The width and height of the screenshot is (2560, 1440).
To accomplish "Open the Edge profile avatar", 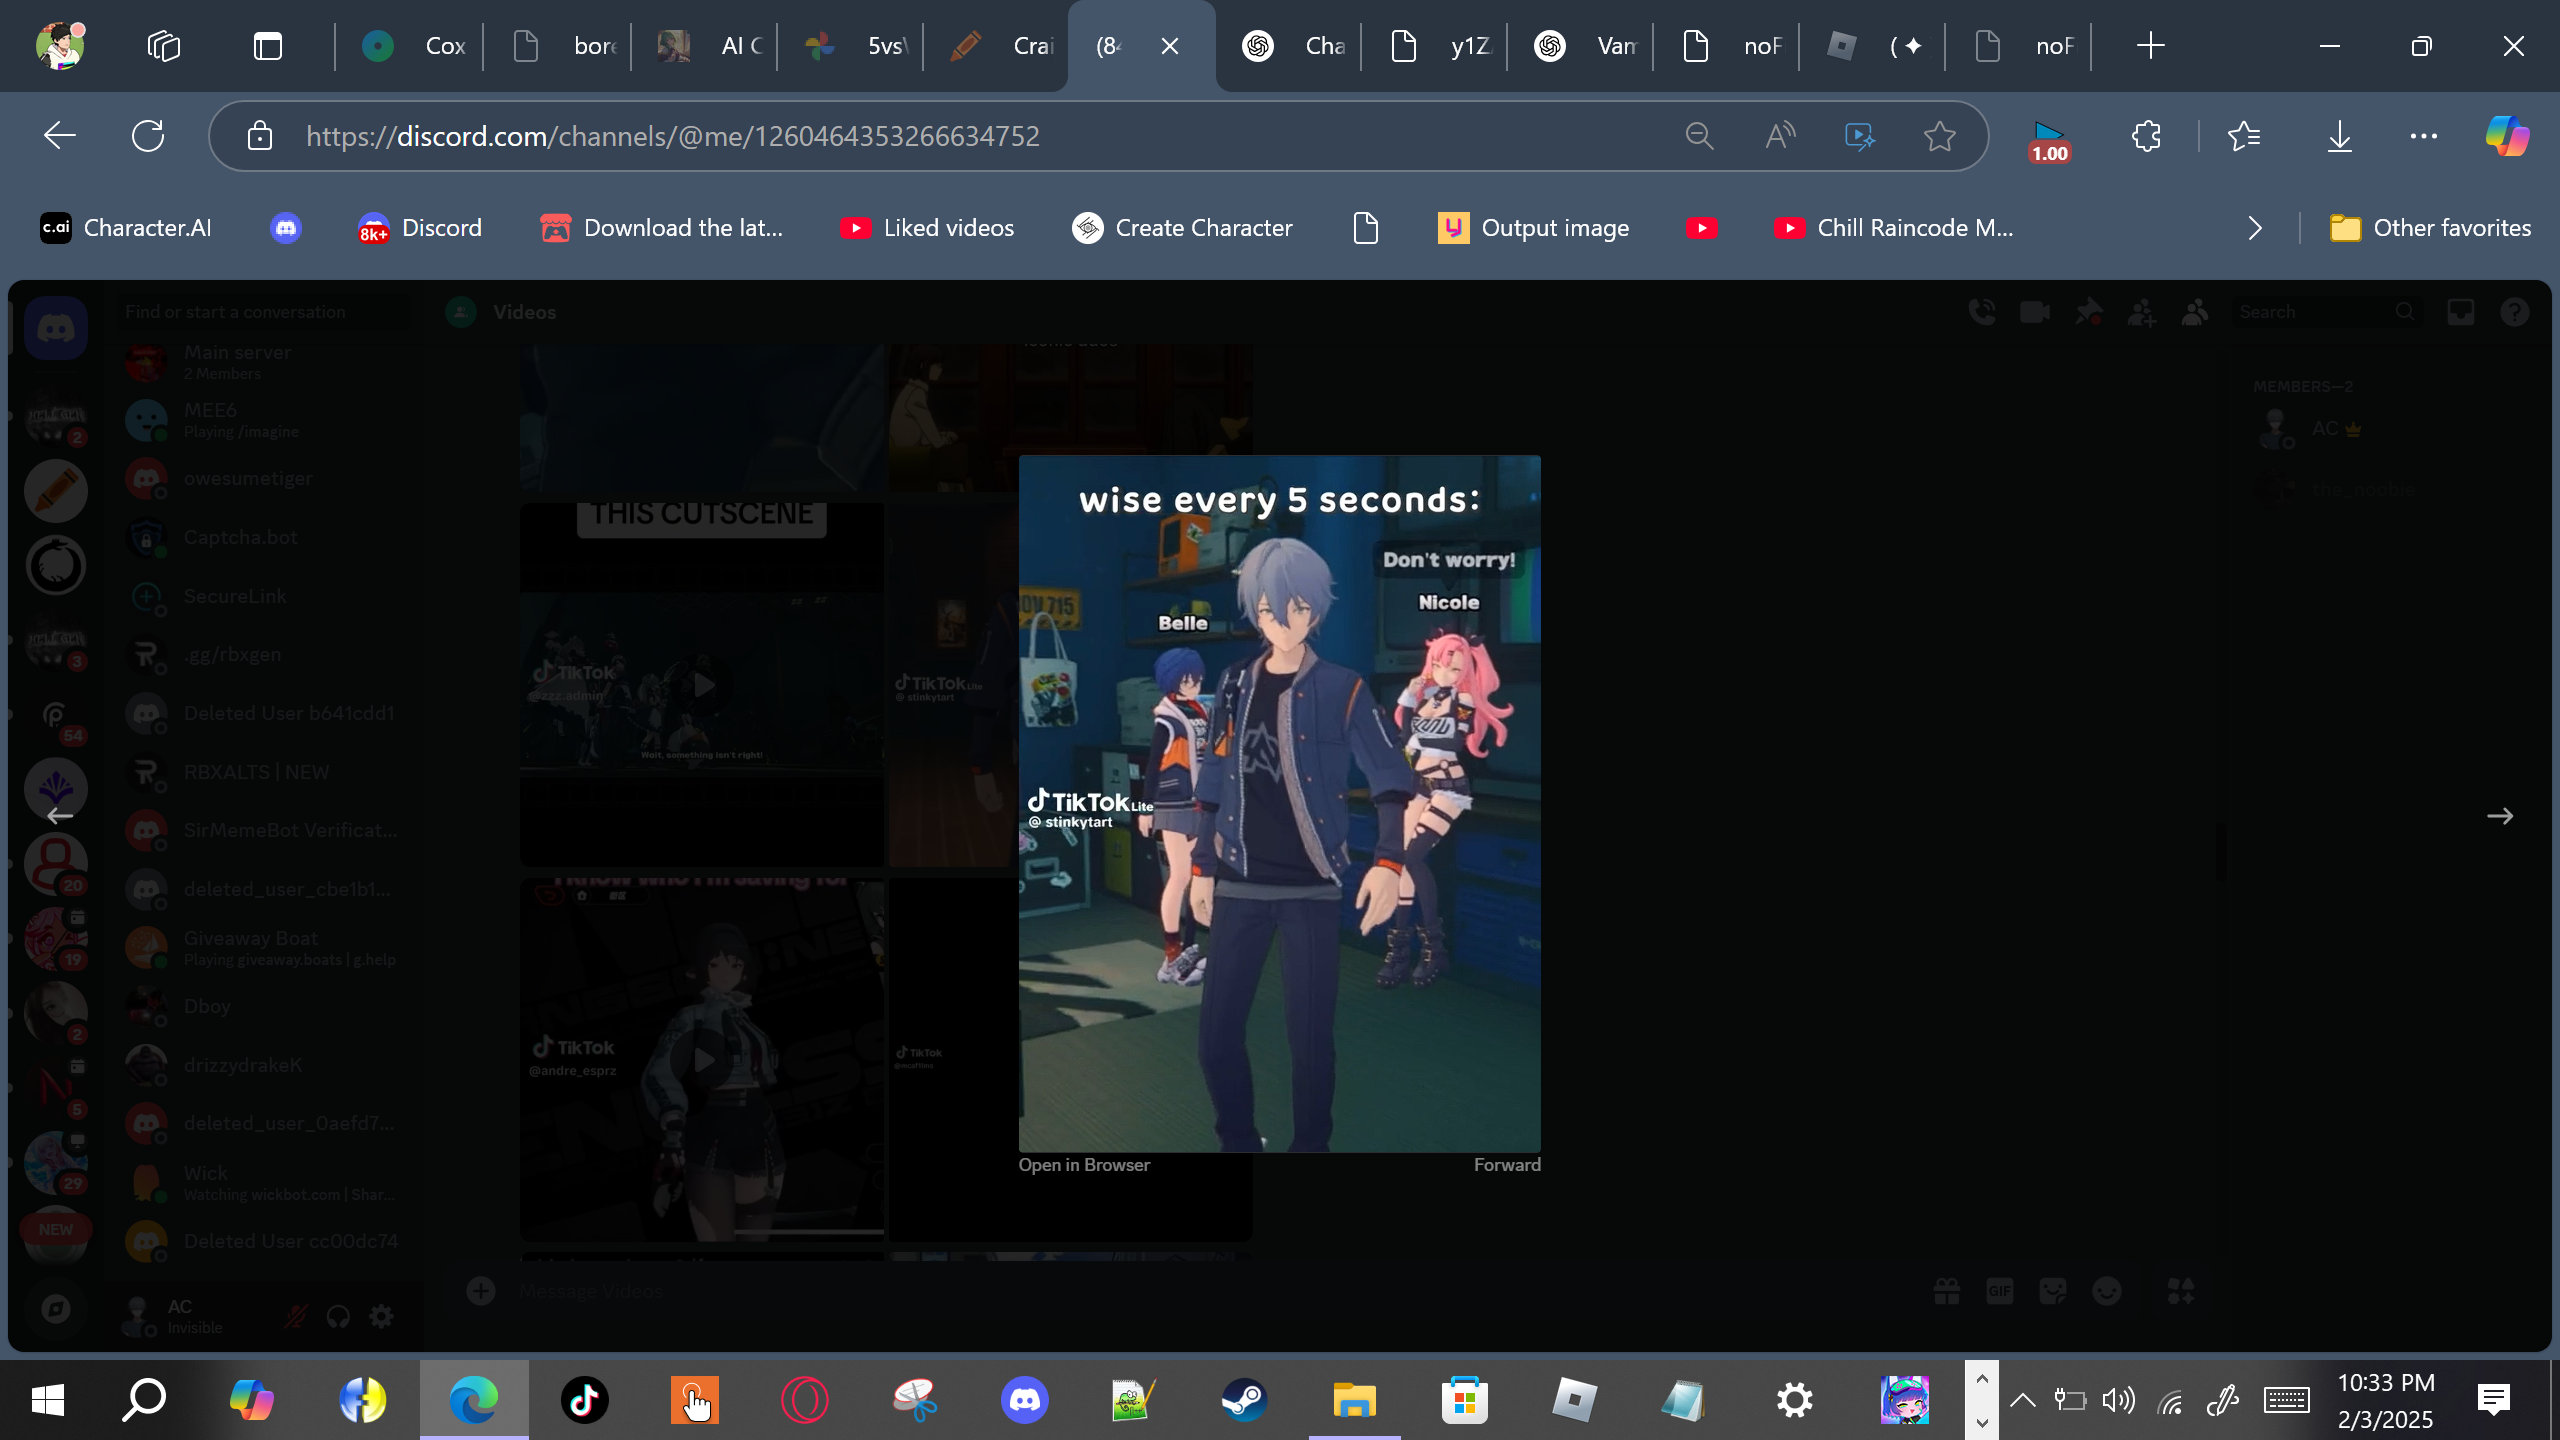I will tap(60, 46).
